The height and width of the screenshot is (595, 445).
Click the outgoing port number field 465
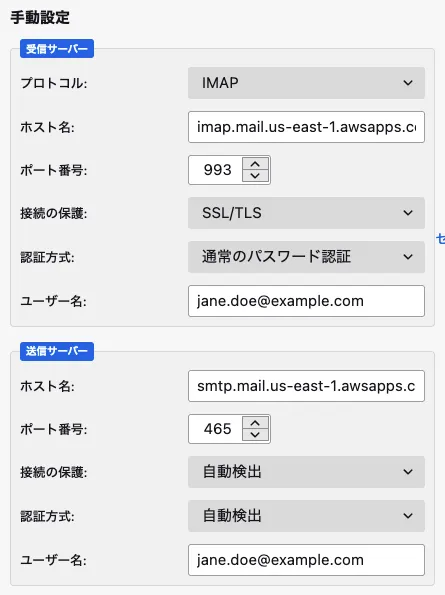(216, 429)
